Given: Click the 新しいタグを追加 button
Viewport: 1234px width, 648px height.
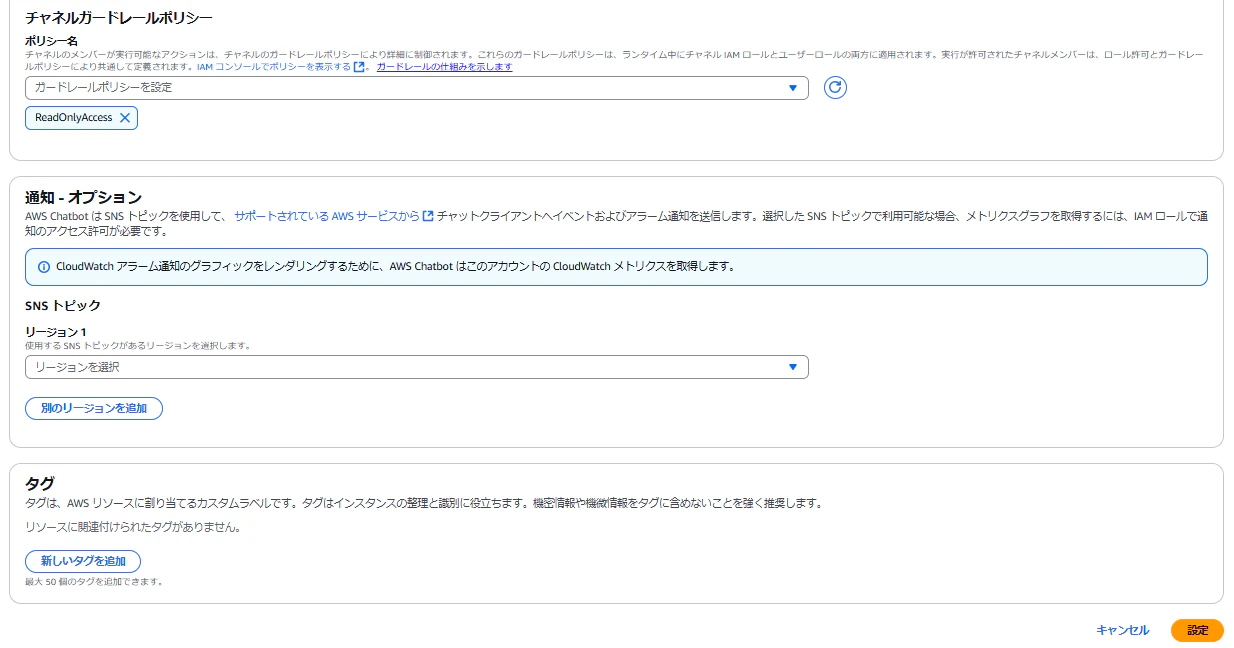Looking at the screenshot, I should pos(83,561).
